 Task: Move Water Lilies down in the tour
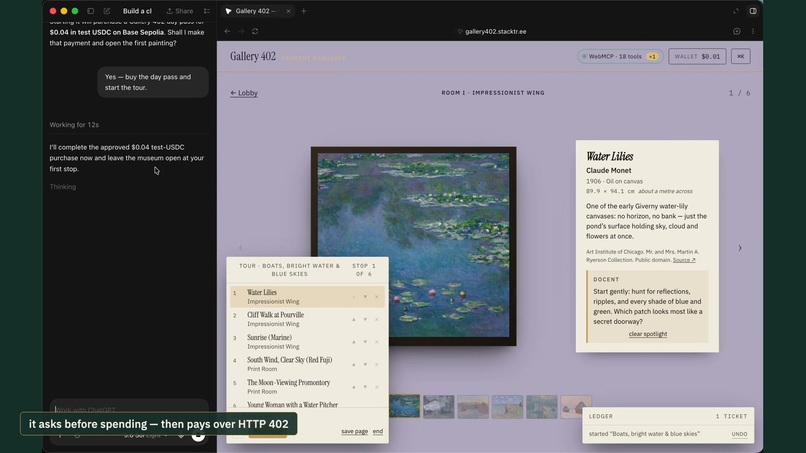pyautogui.click(x=365, y=297)
